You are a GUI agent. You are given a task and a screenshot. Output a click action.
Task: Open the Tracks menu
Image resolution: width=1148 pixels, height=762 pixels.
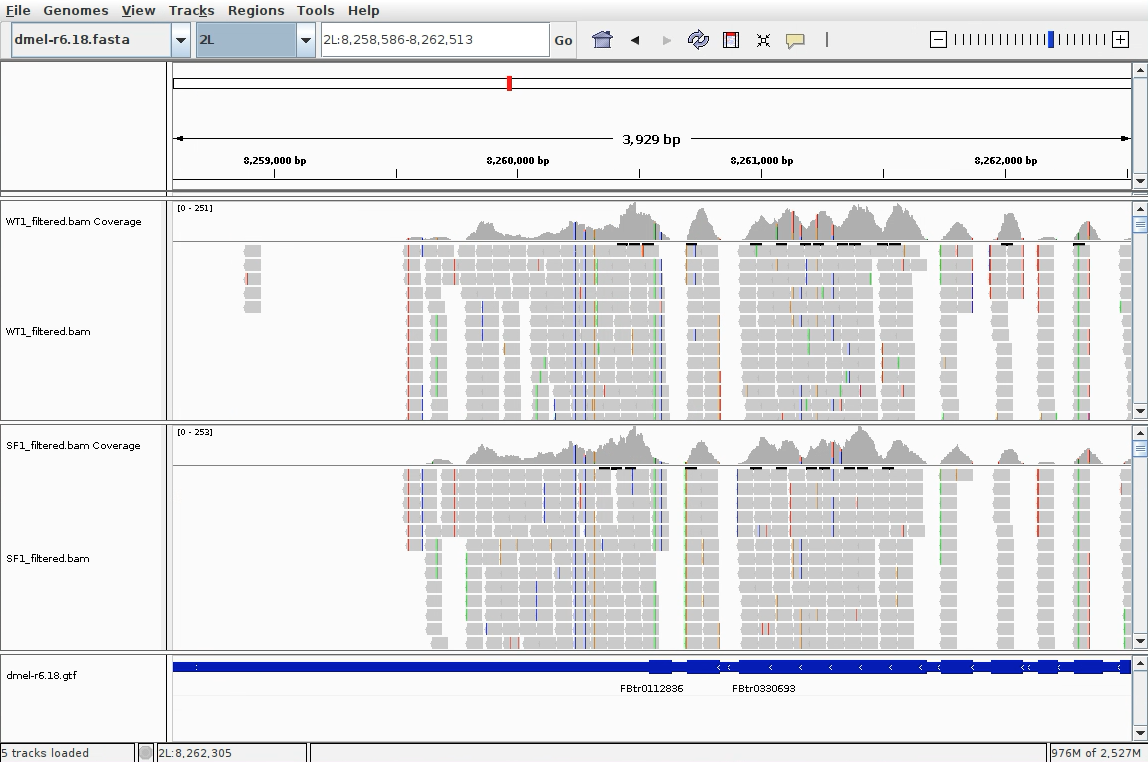[191, 10]
